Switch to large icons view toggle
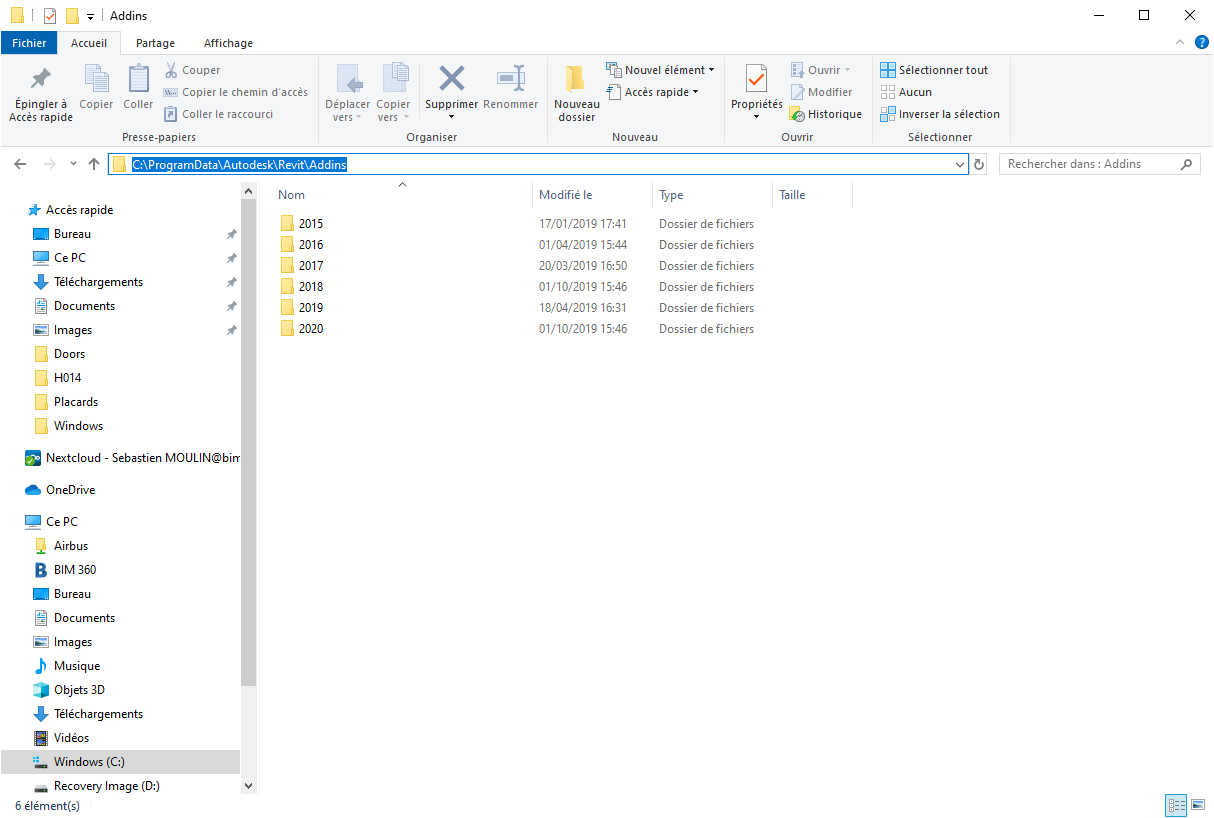This screenshot has width=1214, height=818. pos(1198,805)
